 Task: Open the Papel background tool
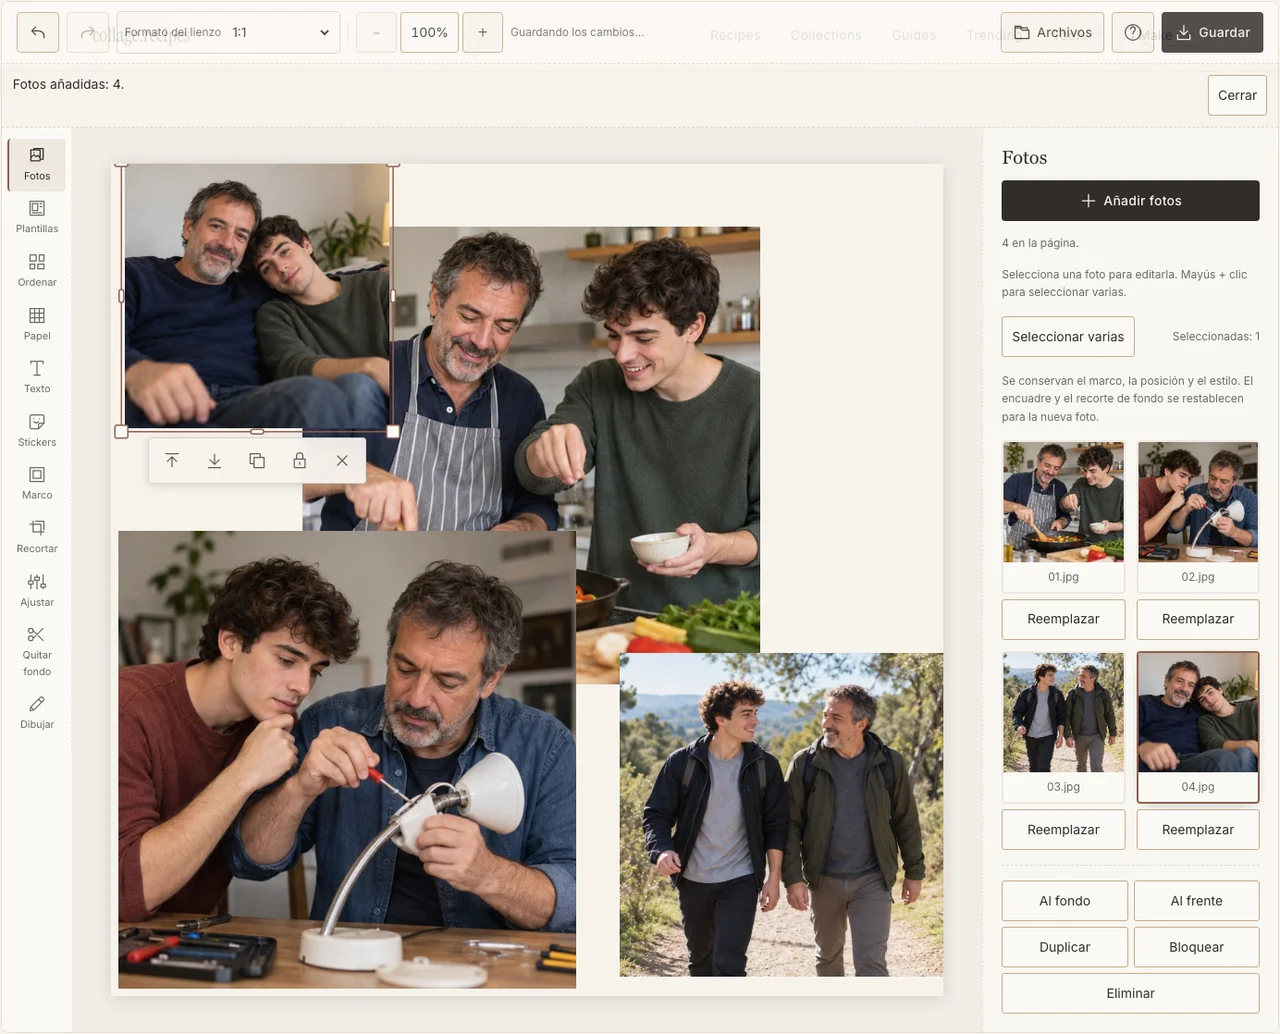click(37, 325)
